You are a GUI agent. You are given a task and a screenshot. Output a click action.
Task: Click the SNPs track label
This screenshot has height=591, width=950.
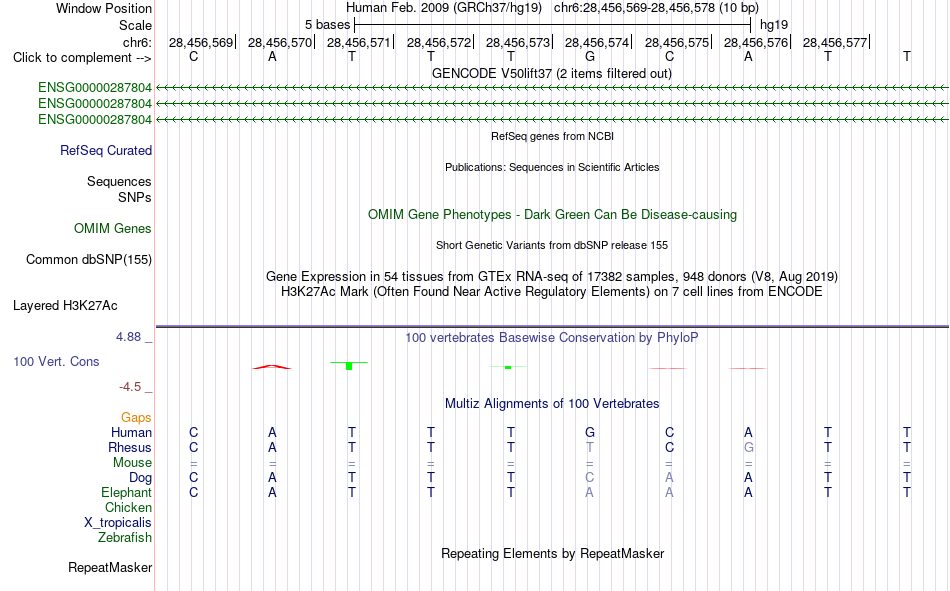[135, 198]
